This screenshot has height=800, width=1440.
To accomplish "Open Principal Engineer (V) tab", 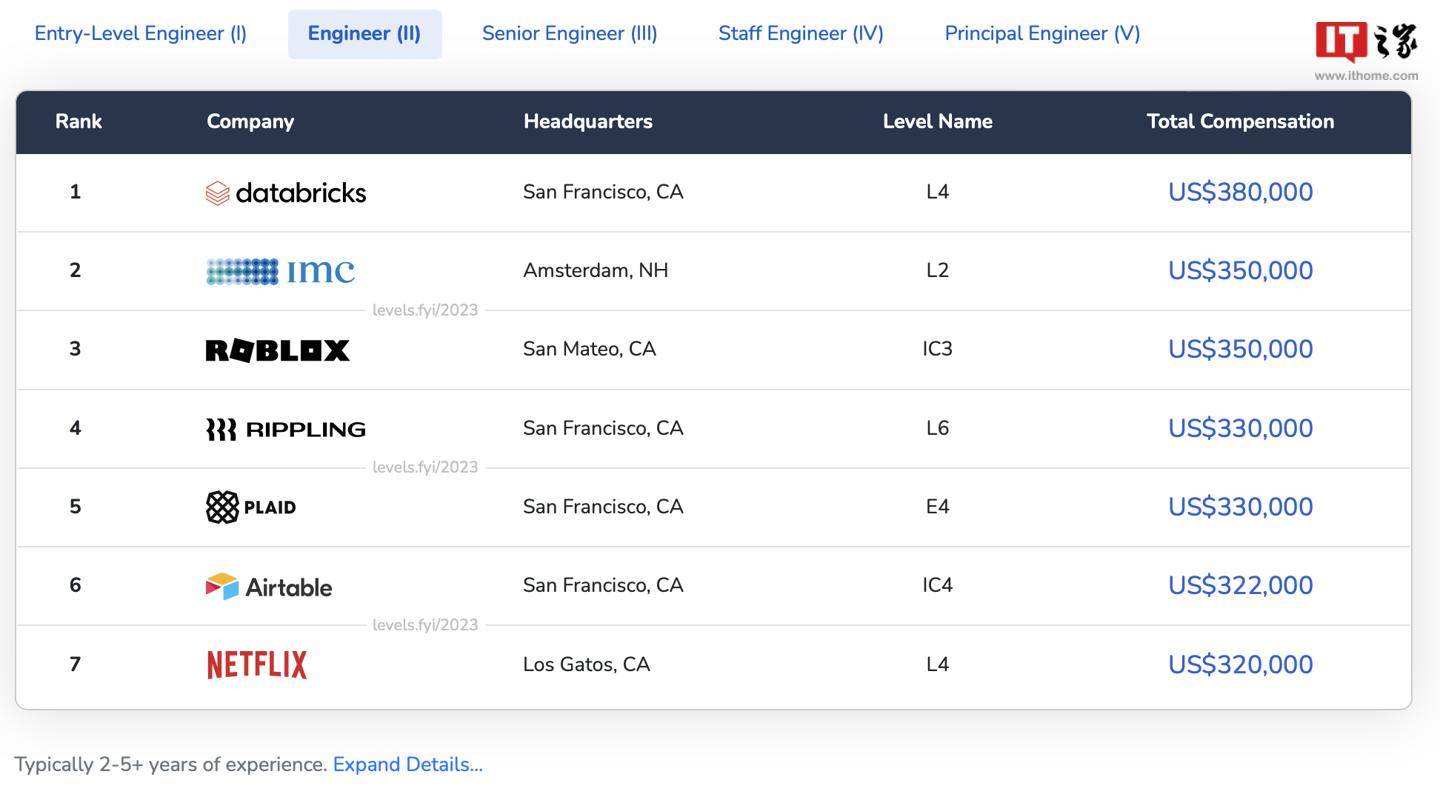I will point(1043,33).
